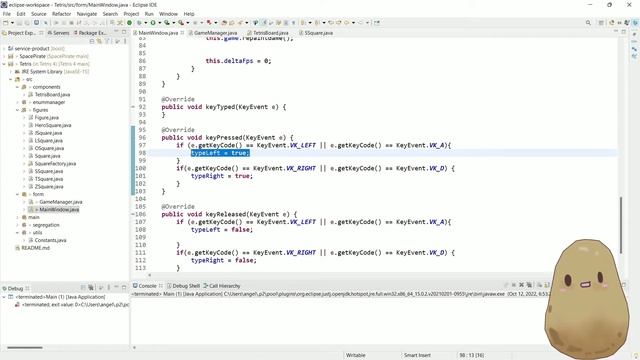
Task: Select SquareFactory.java in the tree
Action: point(55,164)
